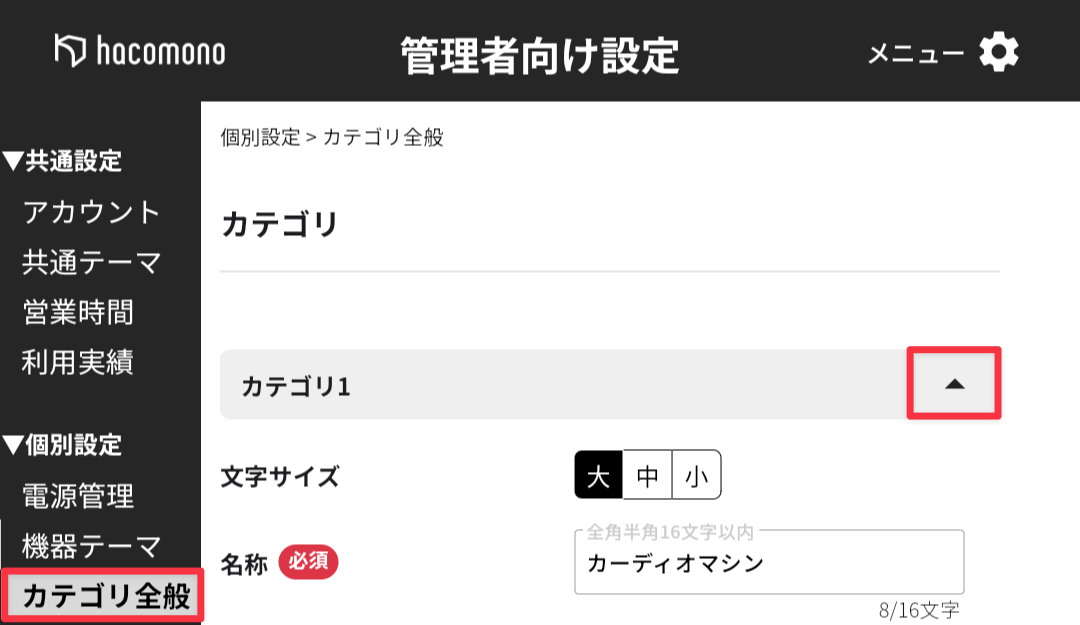Click the カテゴリ1 header bar
The image size is (1080, 625).
[560, 385]
